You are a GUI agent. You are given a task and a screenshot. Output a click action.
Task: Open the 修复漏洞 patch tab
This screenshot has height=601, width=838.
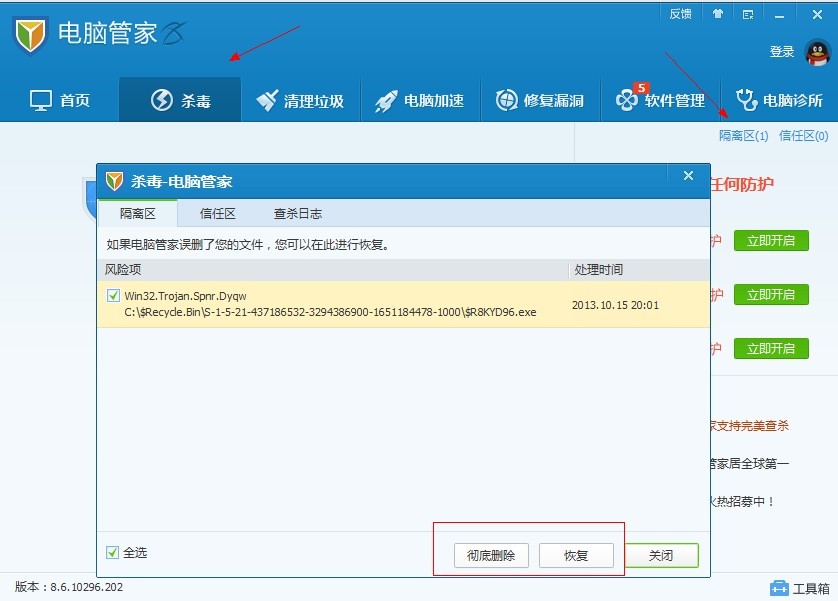540,100
